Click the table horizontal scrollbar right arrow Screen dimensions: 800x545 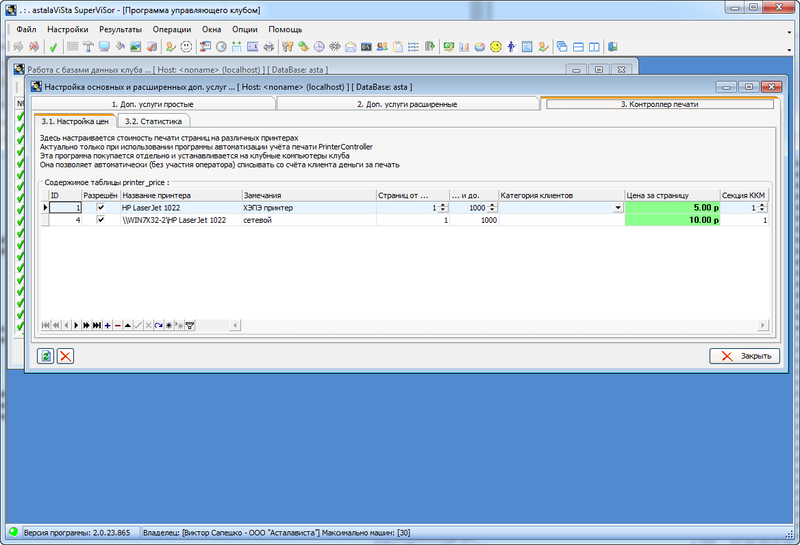pos(763,326)
